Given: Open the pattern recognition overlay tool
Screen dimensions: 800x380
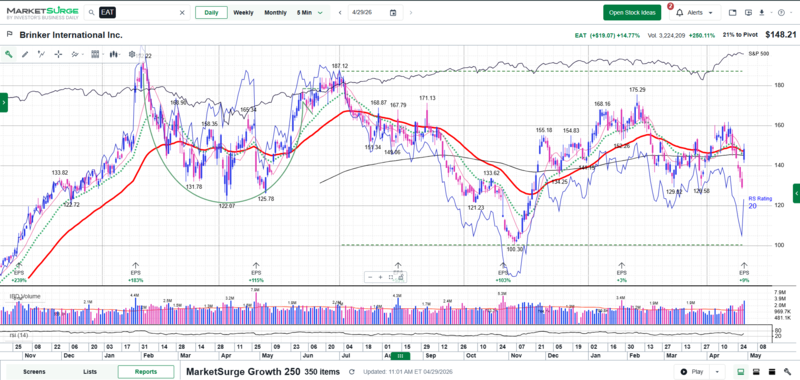Looking at the screenshot, I should pos(75,54).
